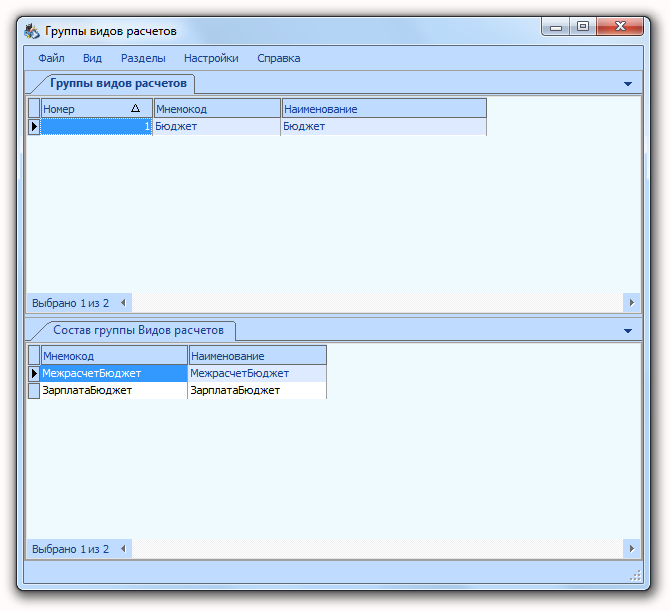Maximize the Группы видов расчетов window
The image size is (670, 611).
[583, 27]
